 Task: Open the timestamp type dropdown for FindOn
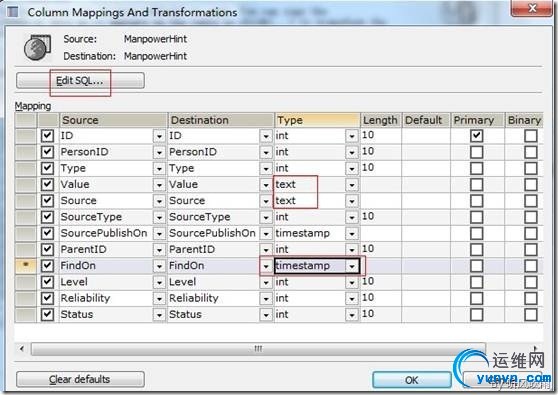point(352,266)
